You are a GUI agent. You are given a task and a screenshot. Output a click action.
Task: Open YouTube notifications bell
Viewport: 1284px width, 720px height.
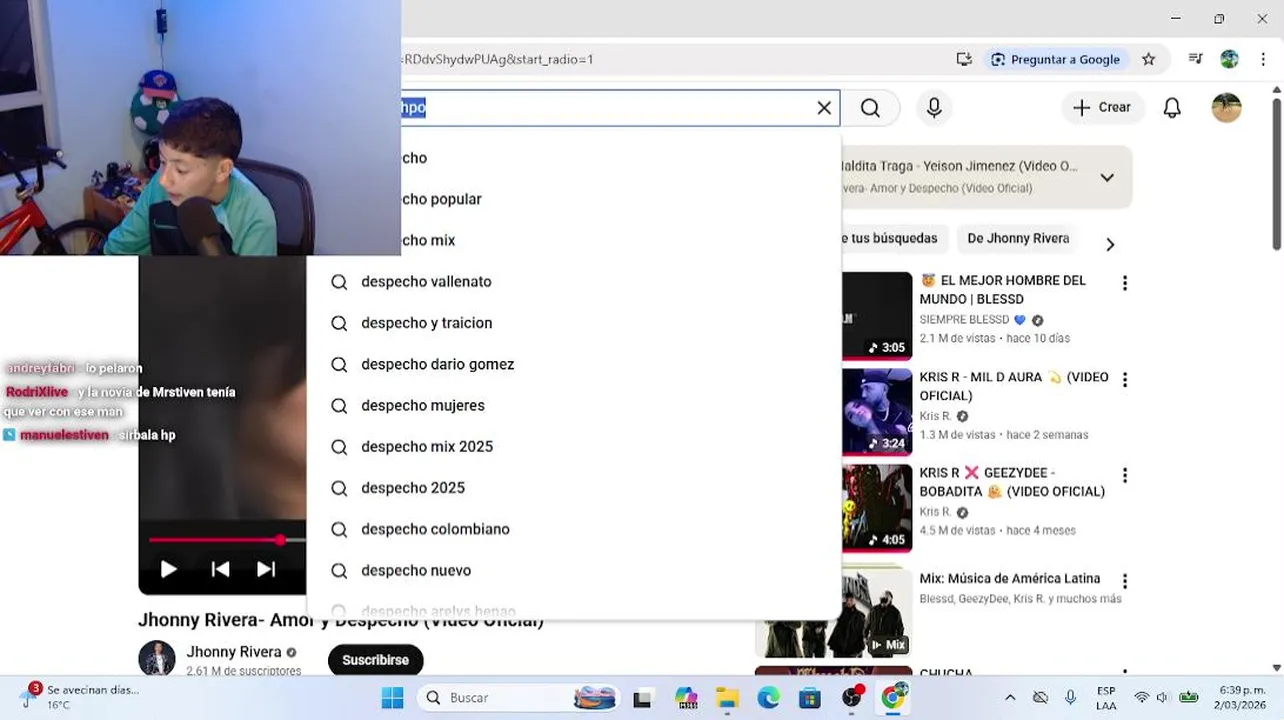1172,108
